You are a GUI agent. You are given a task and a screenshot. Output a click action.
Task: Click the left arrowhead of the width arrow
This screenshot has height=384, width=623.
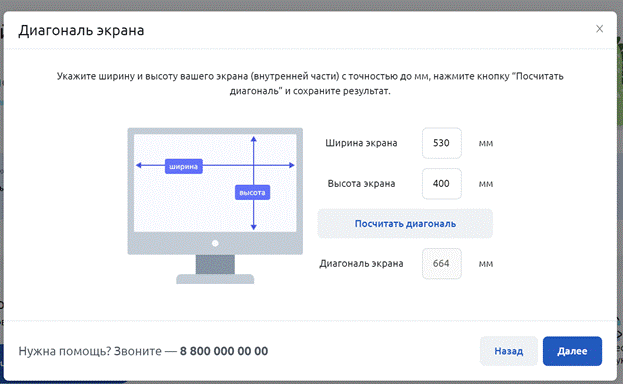click(139, 165)
